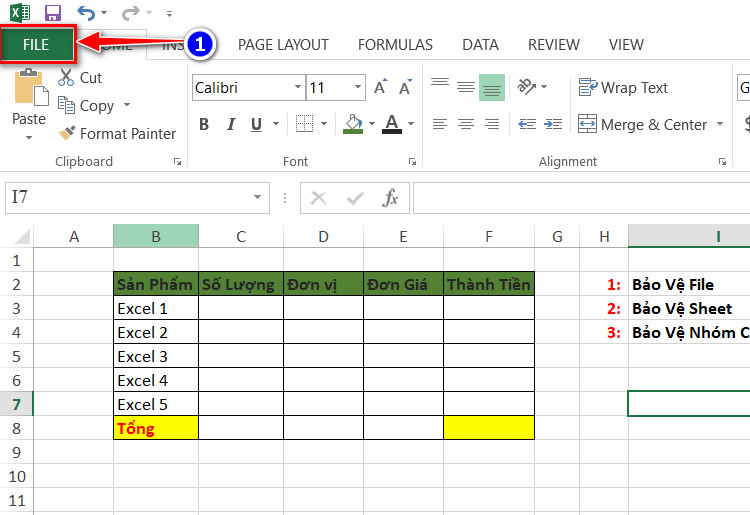Toggle Underline formatting

(x=256, y=124)
